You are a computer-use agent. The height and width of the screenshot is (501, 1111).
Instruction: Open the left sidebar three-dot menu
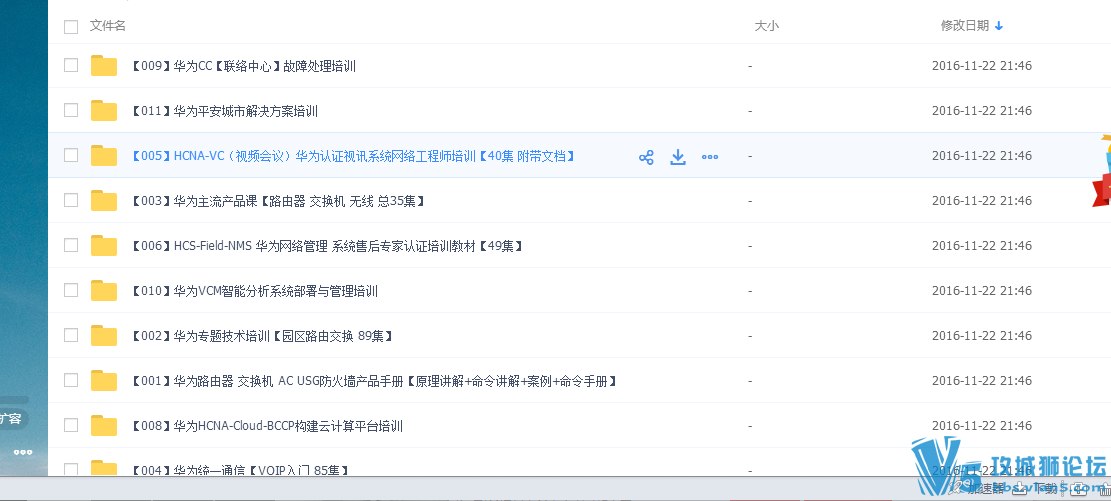[23, 452]
